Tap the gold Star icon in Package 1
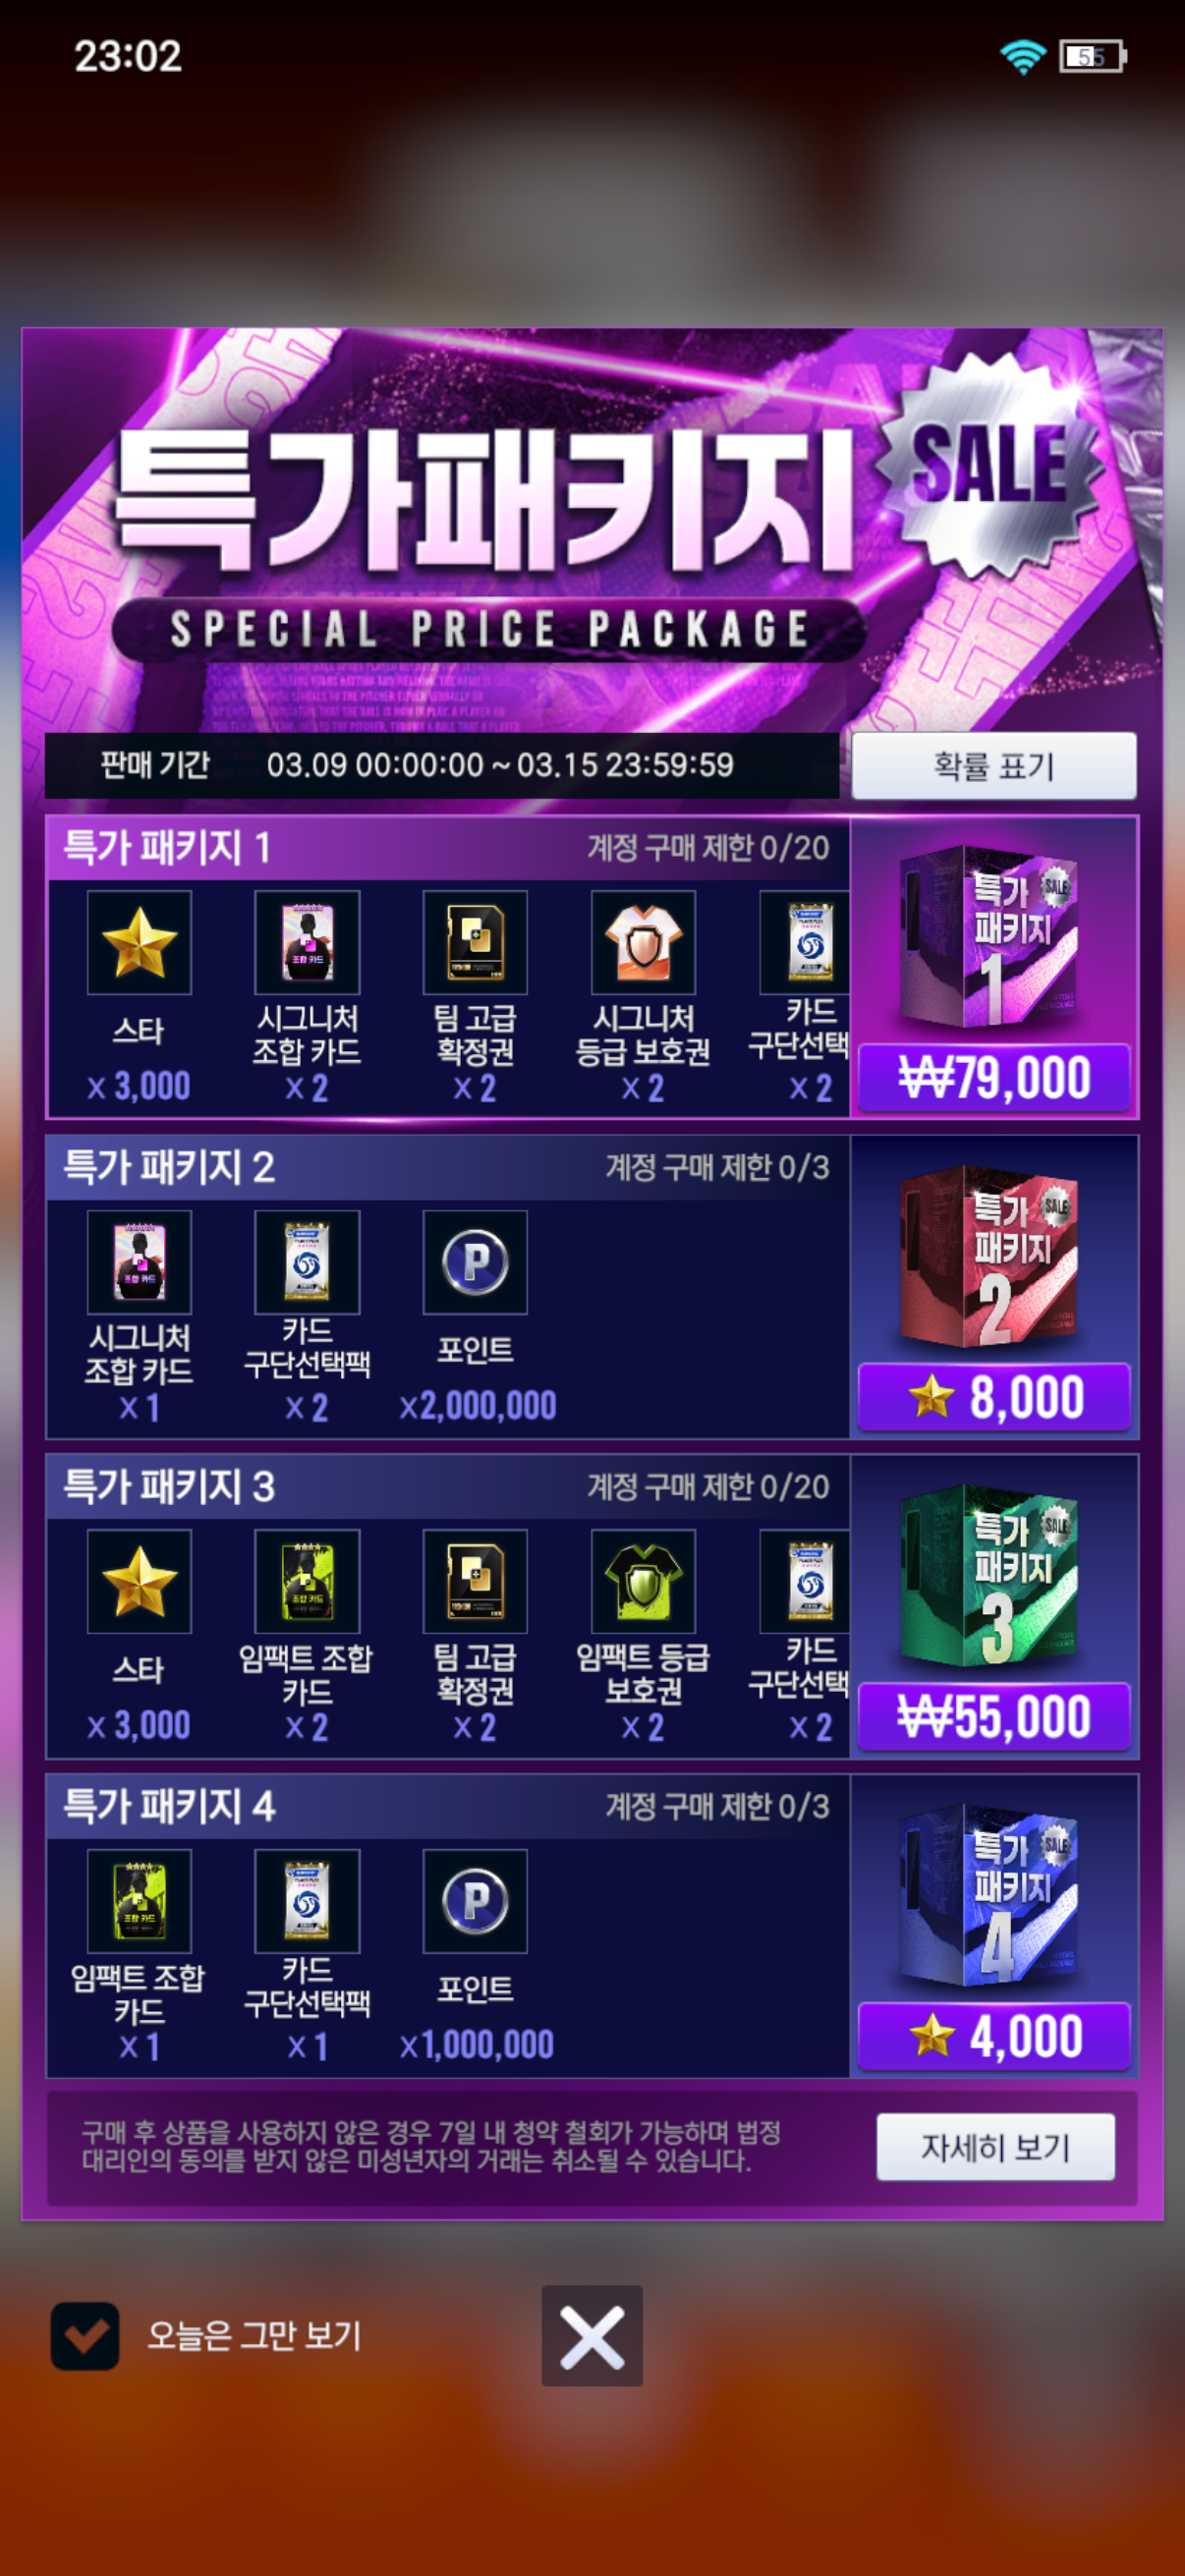Image resolution: width=1185 pixels, height=2576 pixels. pos(139,942)
